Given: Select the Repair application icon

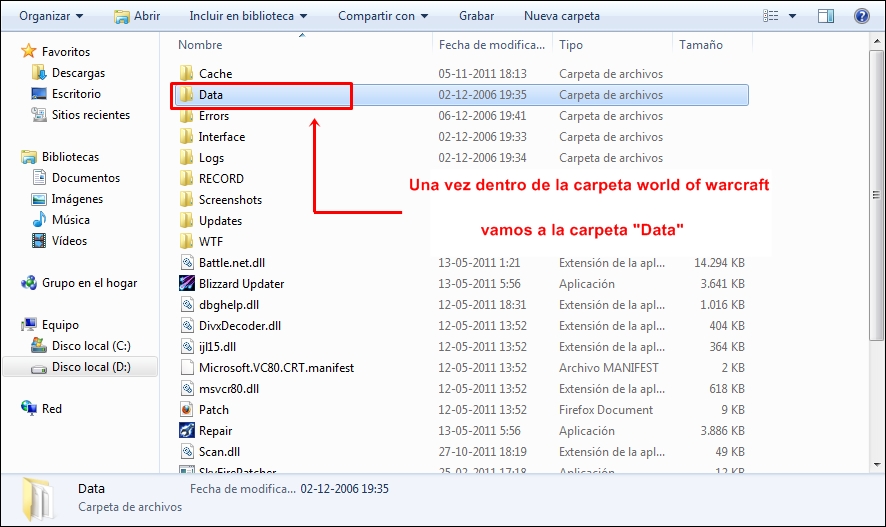Looking at the screenshot, I should [186, 430].
